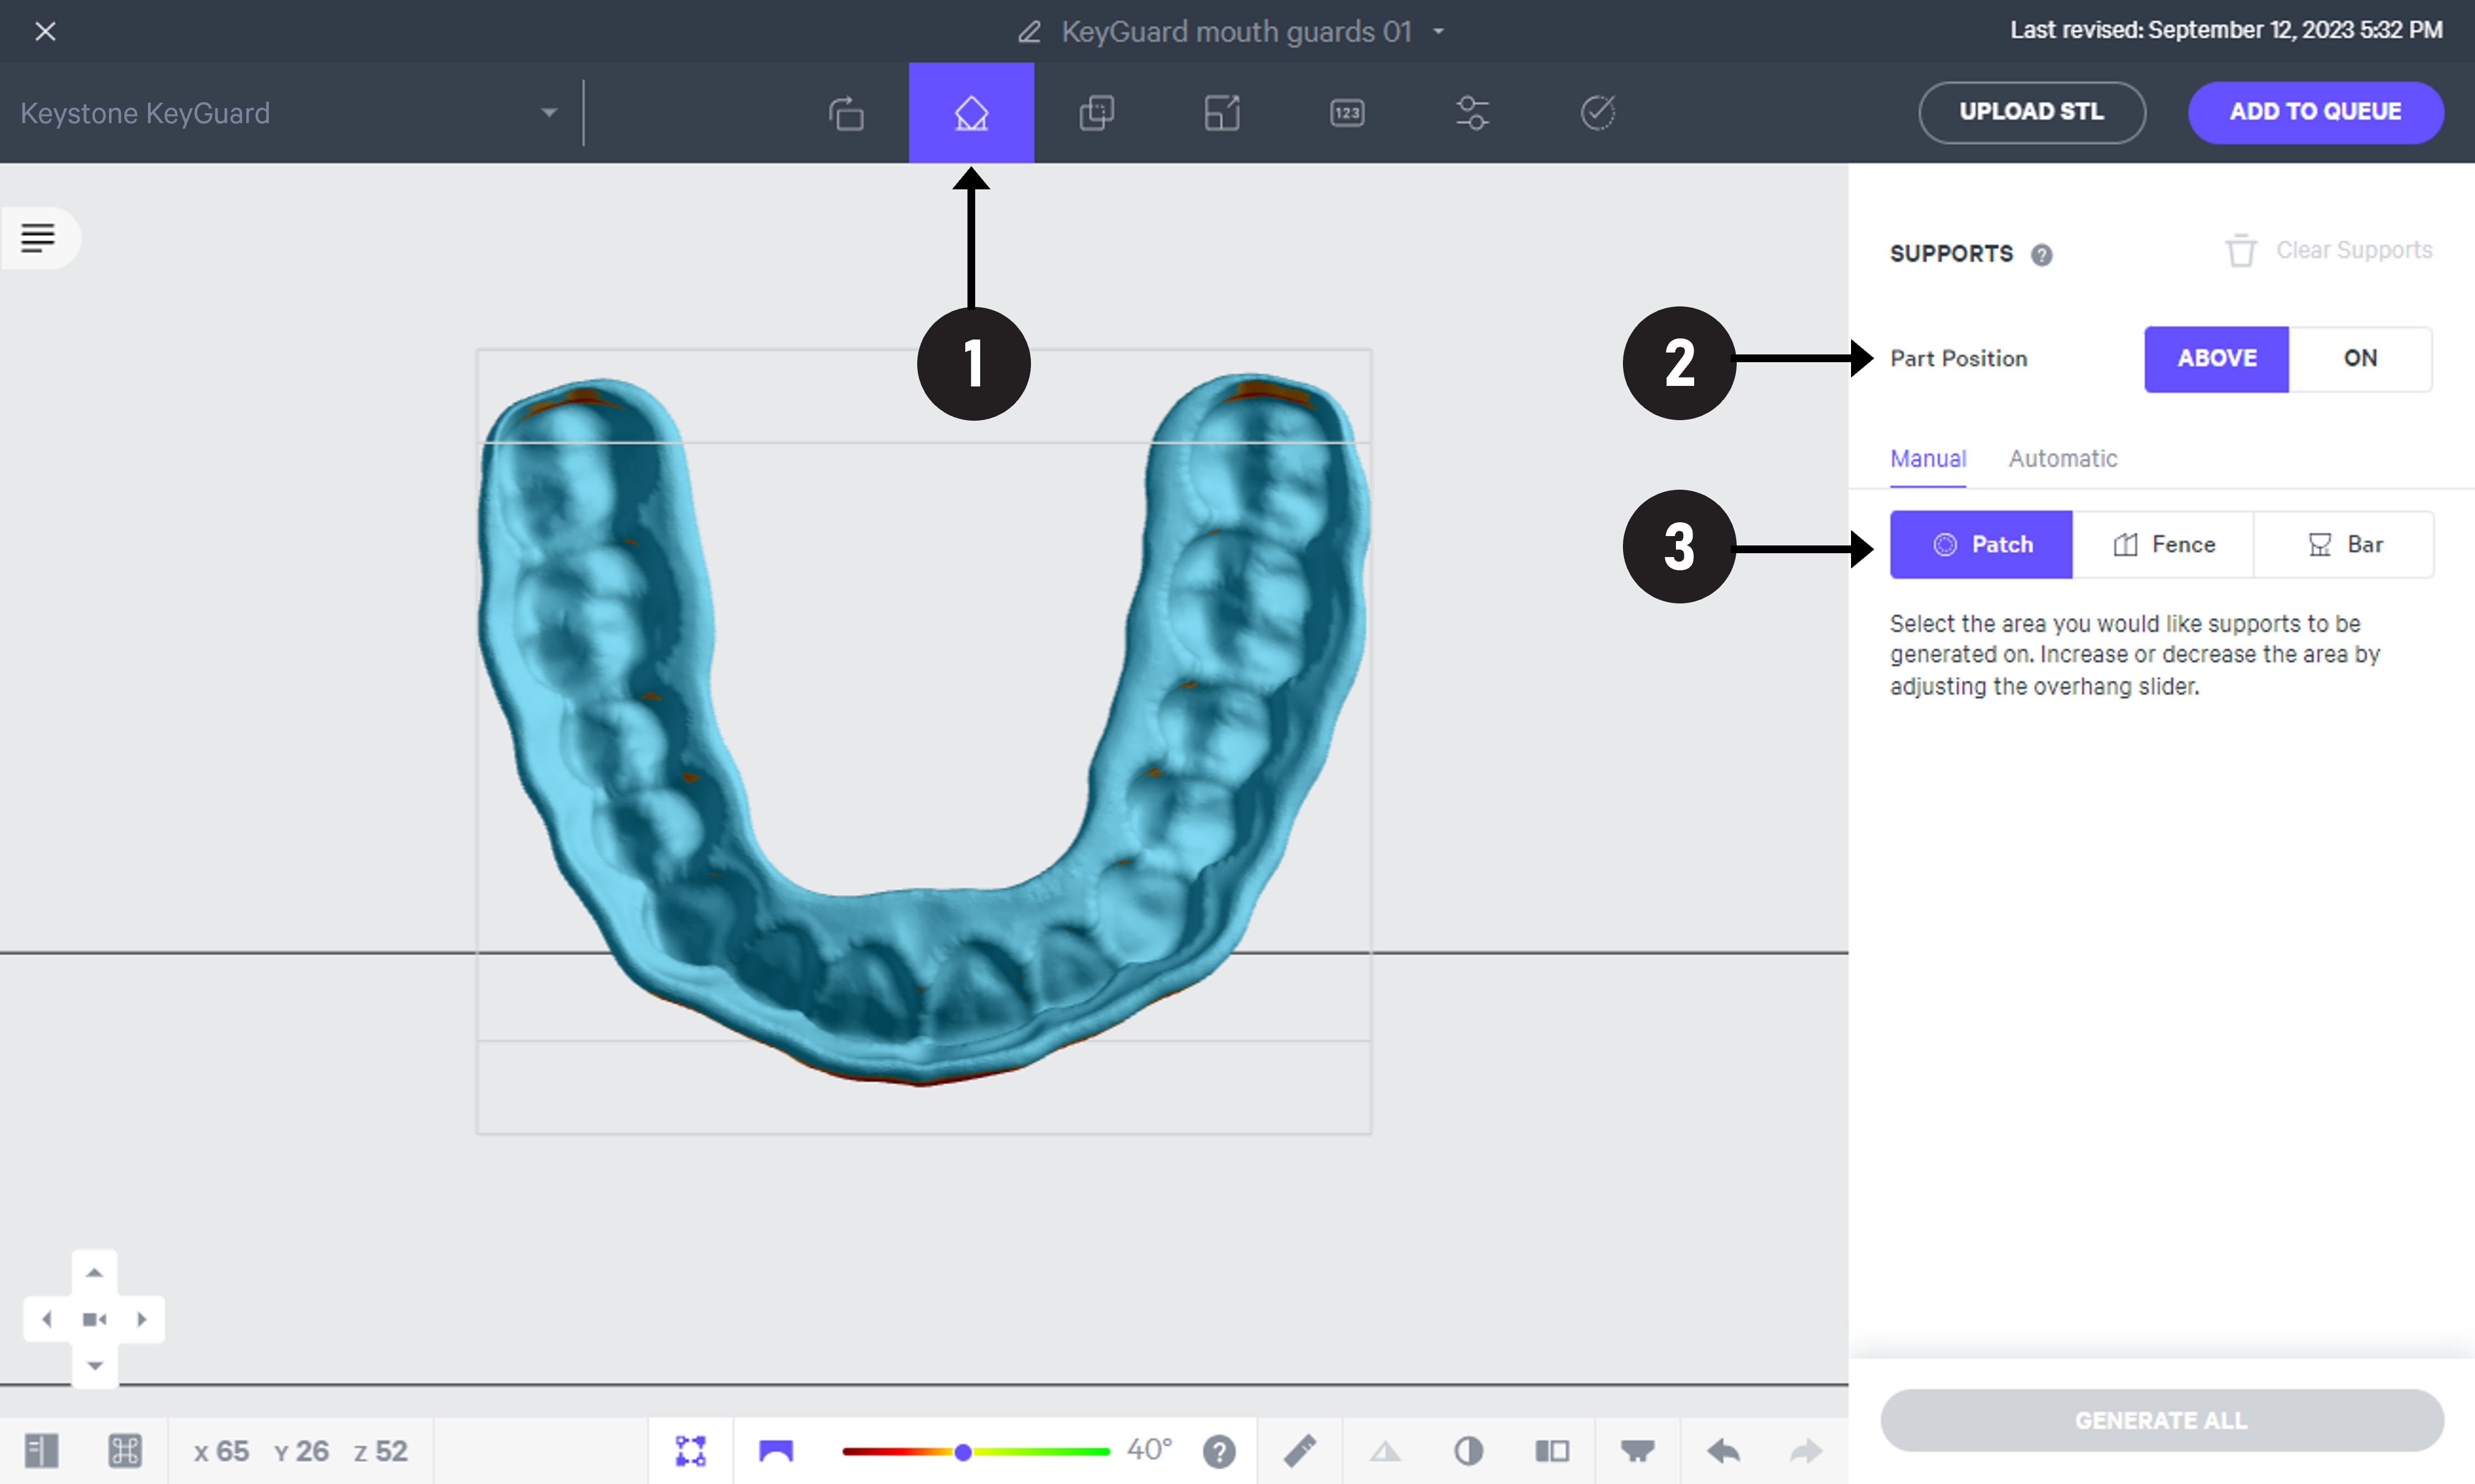2475x1484 pixels.
Task: Click the X 65 dimension value
Action: 221,1451
